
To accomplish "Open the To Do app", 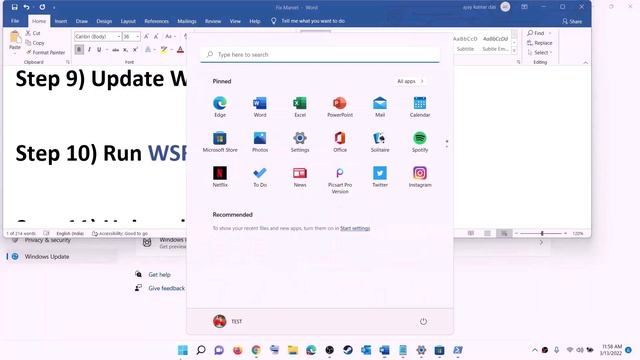I will click(260, 177).
